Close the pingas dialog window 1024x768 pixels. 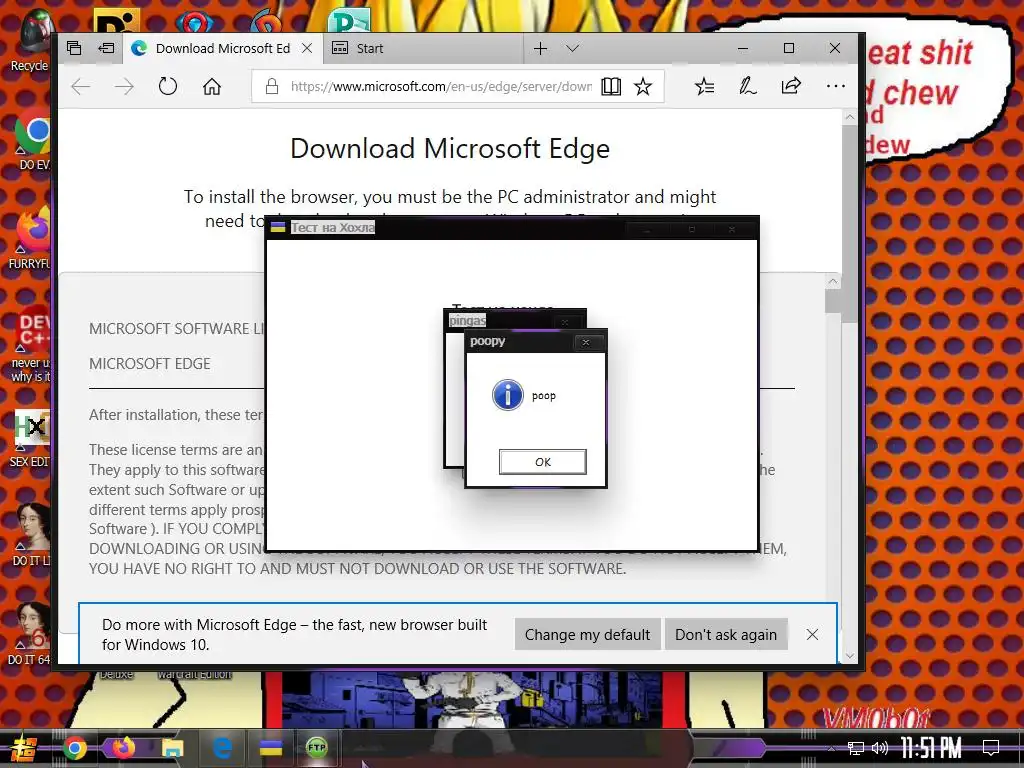[x=565, y=322]
